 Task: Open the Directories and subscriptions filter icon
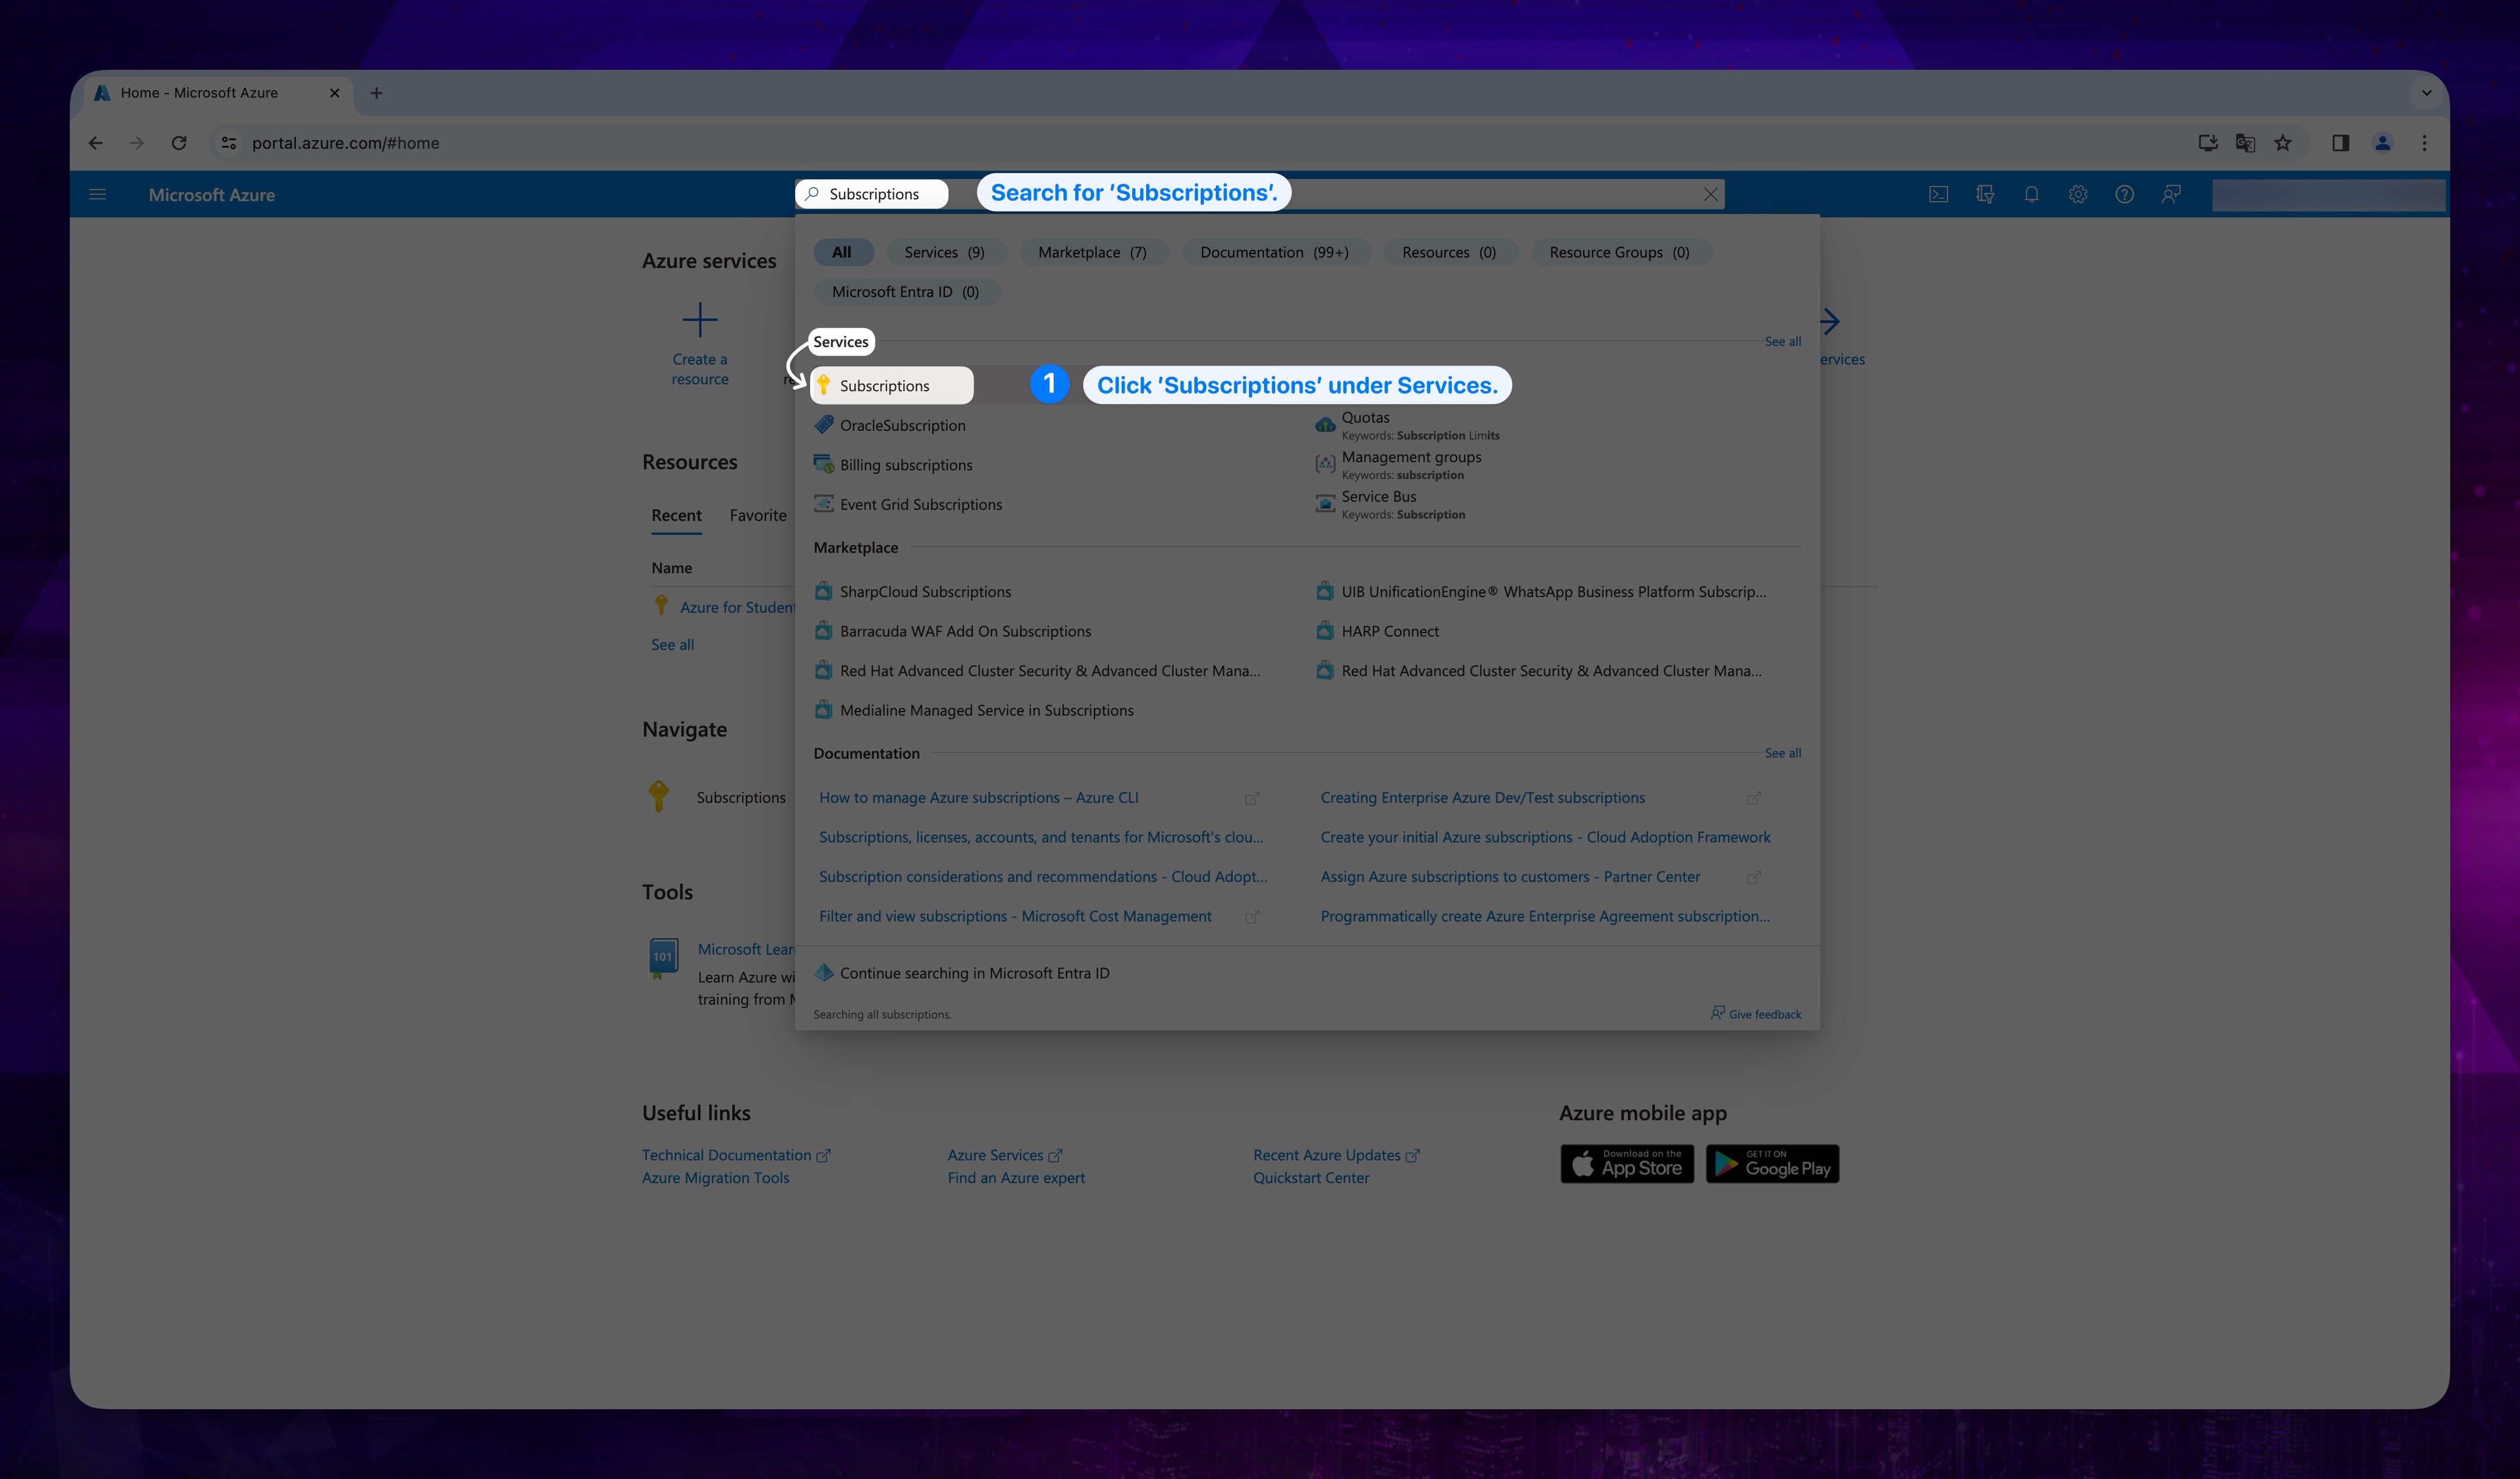pos(1985,194)
